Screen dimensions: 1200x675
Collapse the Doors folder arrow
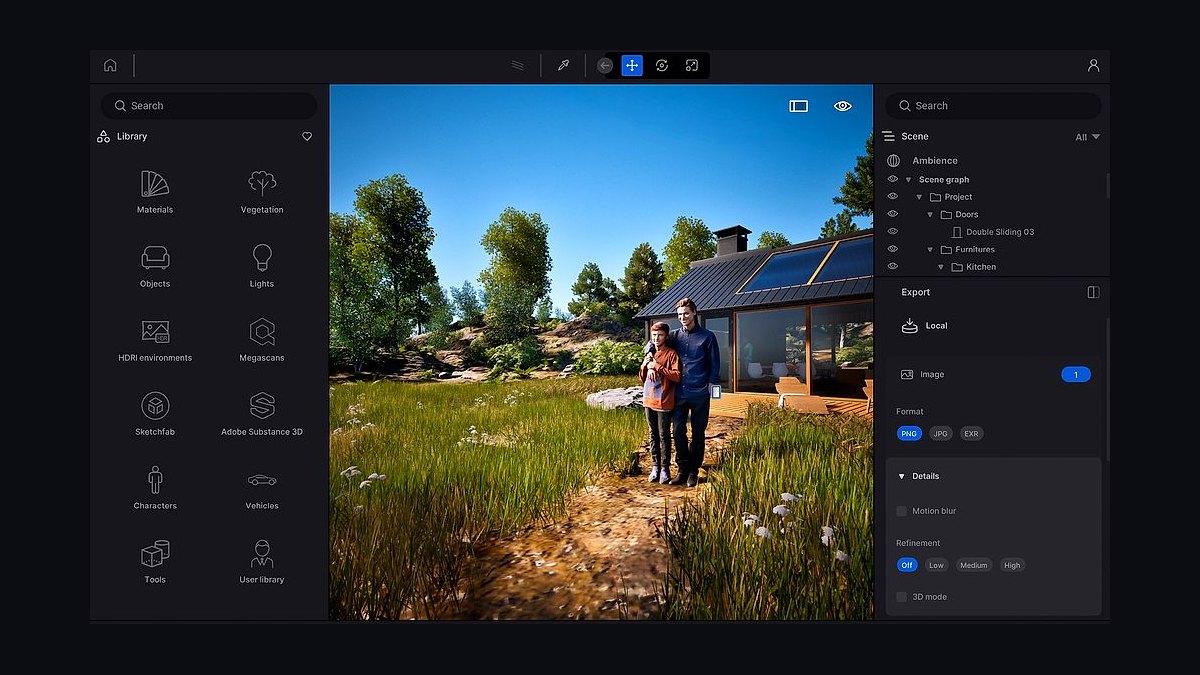[930, 215]
